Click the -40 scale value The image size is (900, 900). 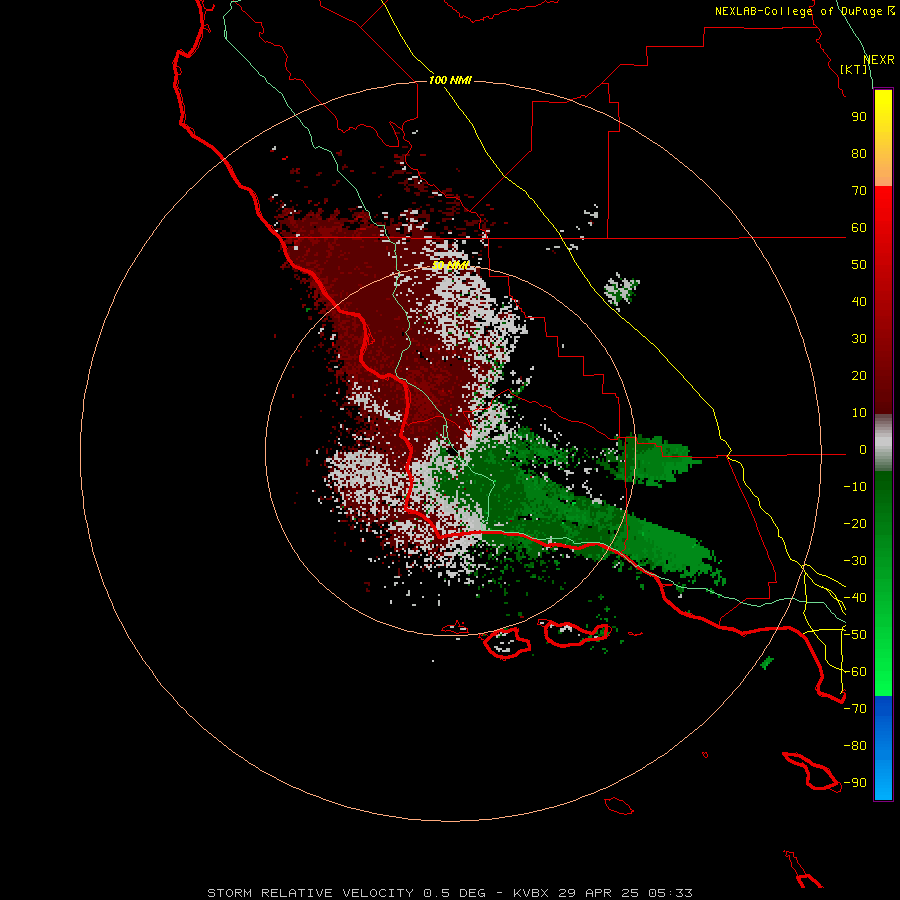[x=855, y=598]
